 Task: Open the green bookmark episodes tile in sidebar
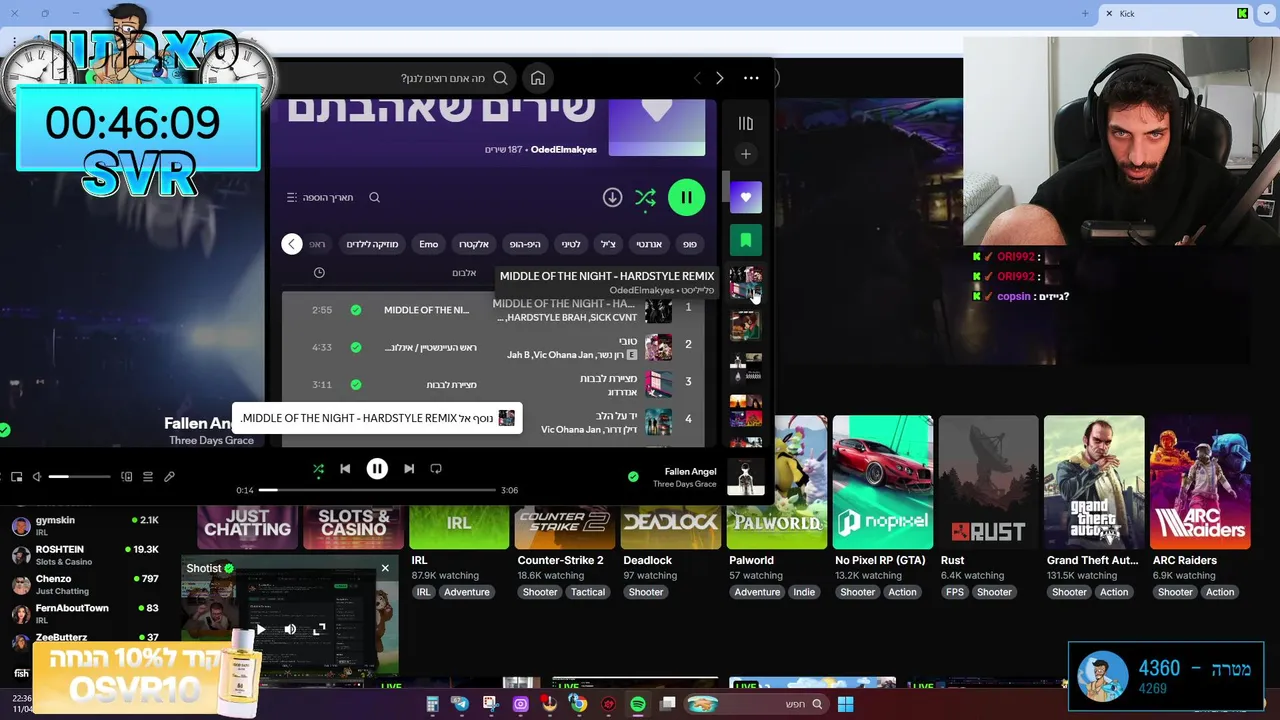745,240
